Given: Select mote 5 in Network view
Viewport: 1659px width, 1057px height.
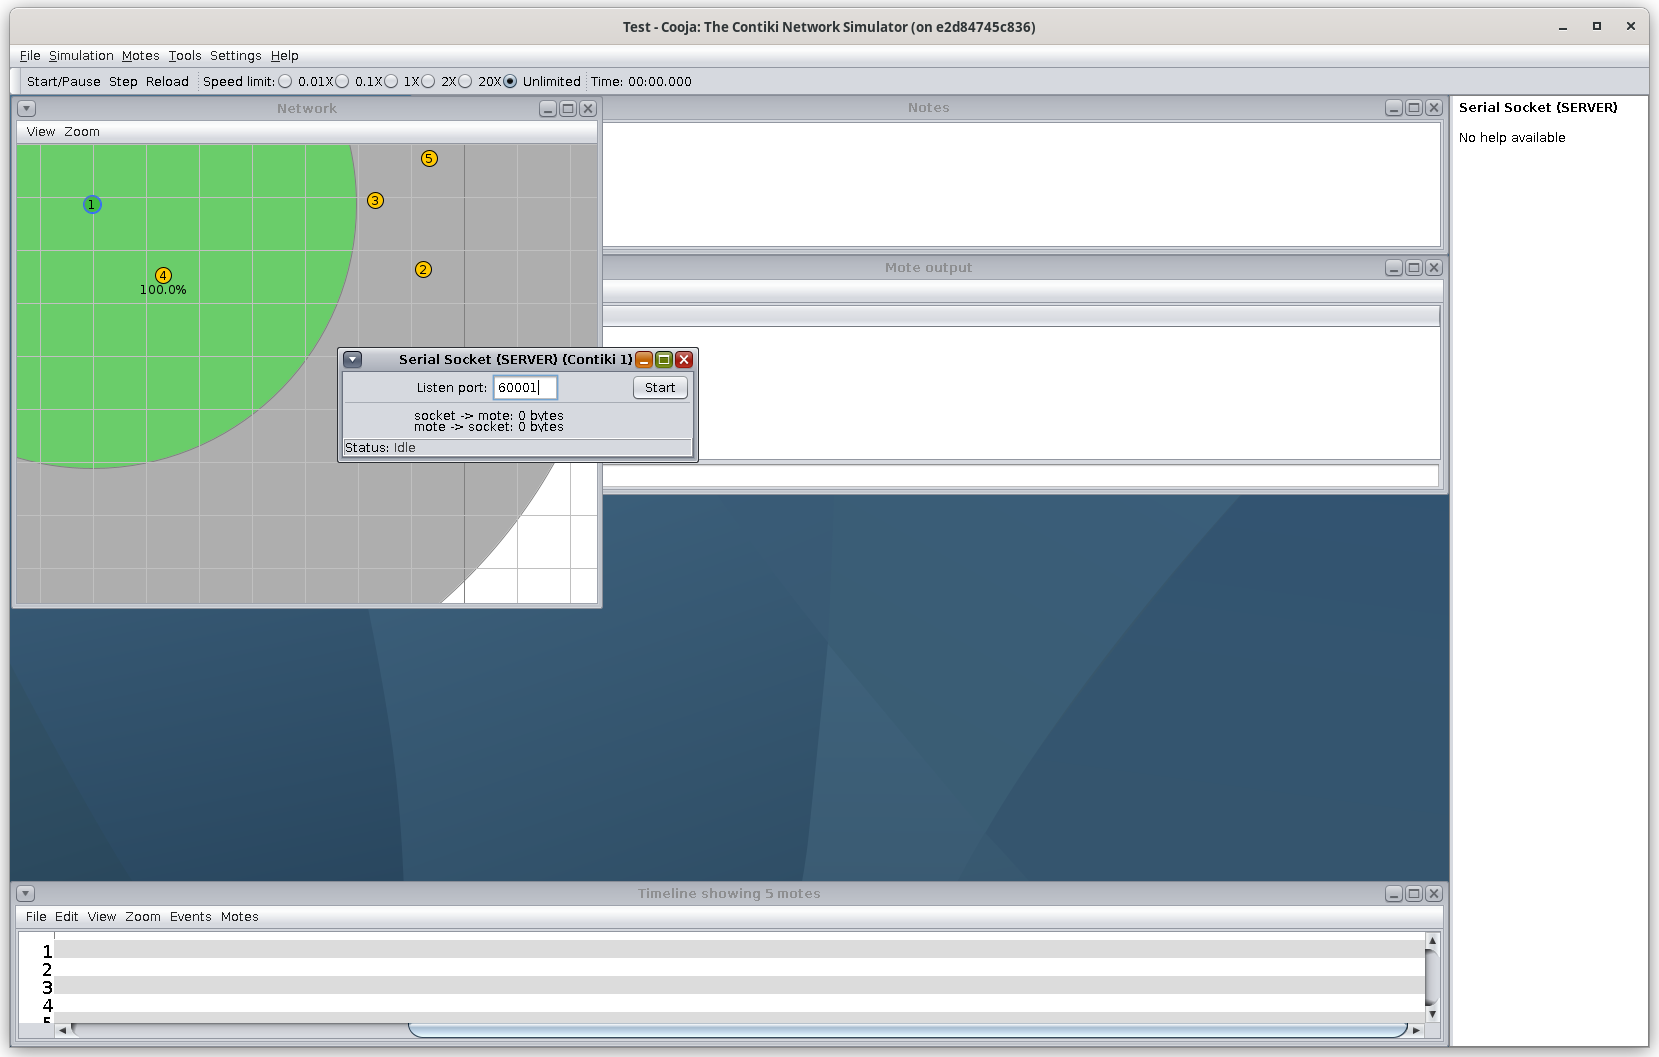Looking at the screenshot, I should 429,158.
